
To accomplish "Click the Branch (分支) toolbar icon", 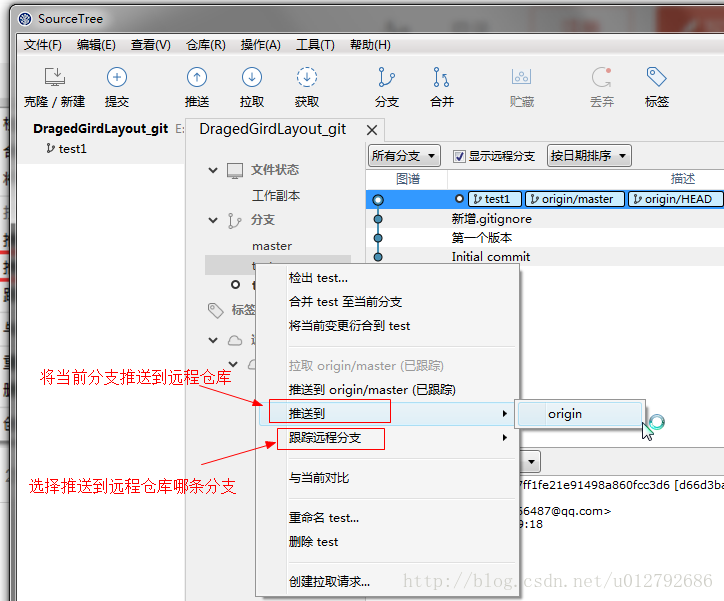I will pyautogui.click(x=386, y=77).
